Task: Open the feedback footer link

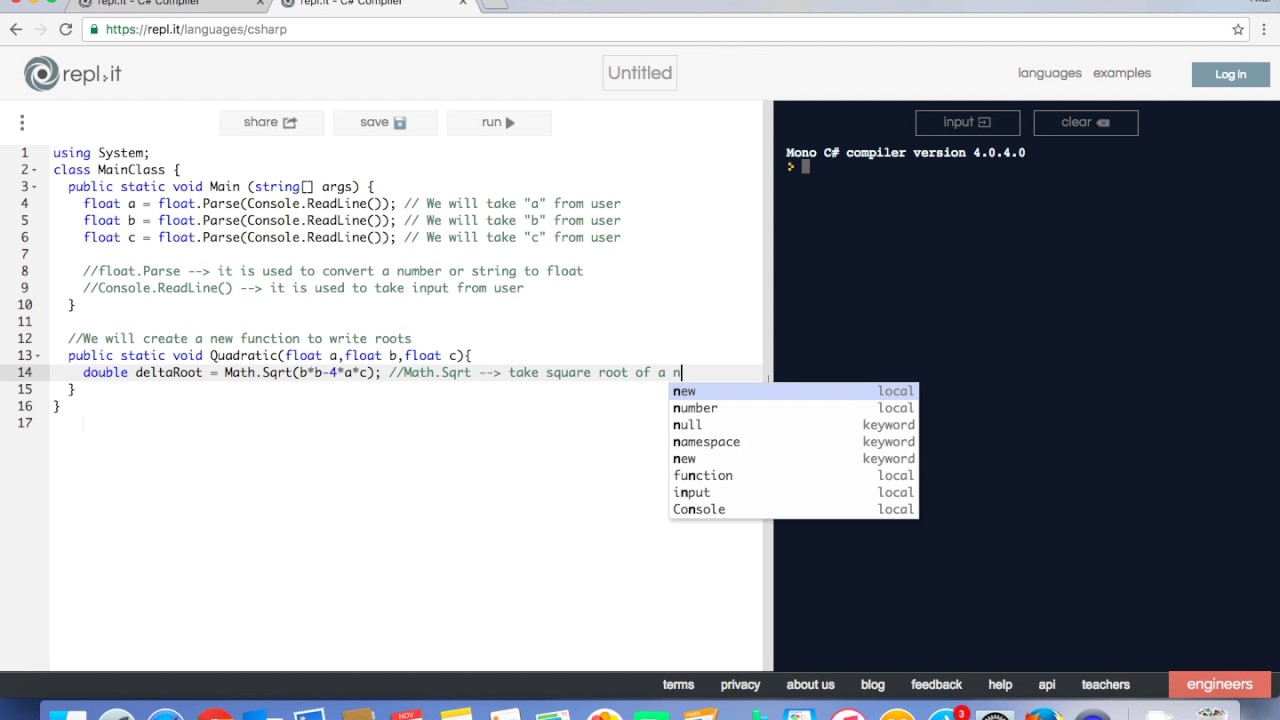Action: click(936, 685)
